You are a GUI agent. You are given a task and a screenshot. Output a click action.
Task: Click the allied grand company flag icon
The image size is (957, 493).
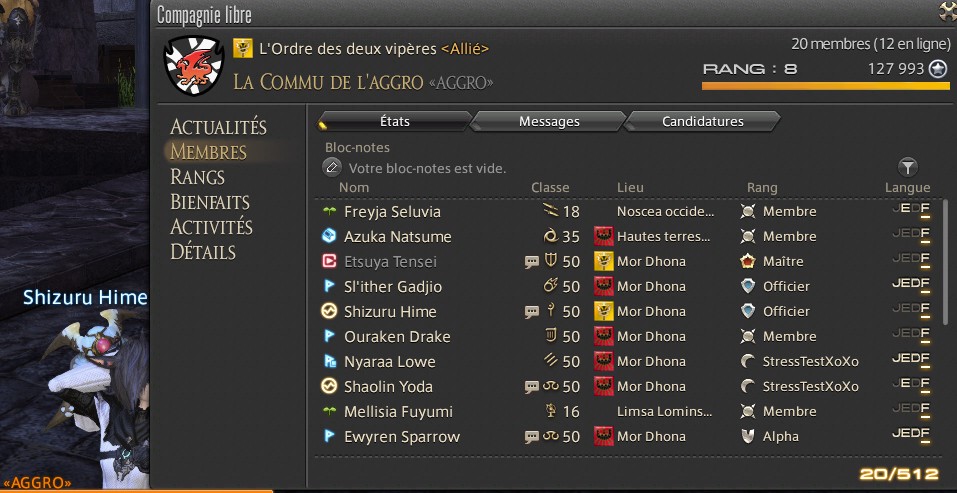[242, 48]
